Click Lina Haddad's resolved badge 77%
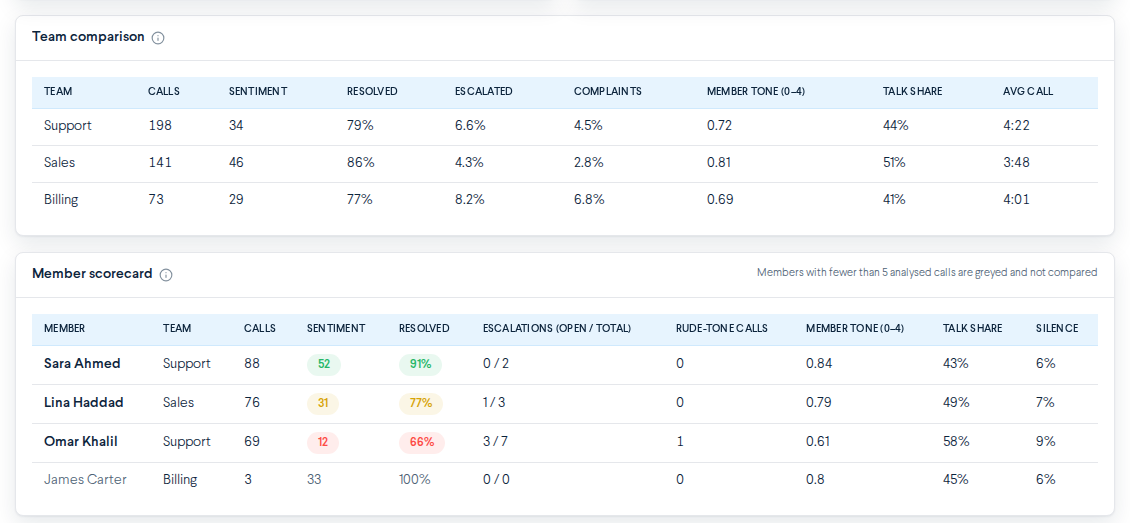 [421, 403]
